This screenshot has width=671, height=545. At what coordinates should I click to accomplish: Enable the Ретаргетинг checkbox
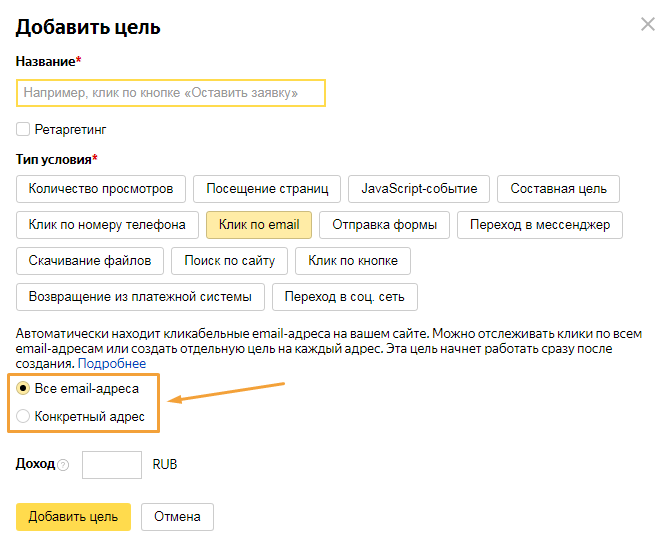click(x=23, y=129)
